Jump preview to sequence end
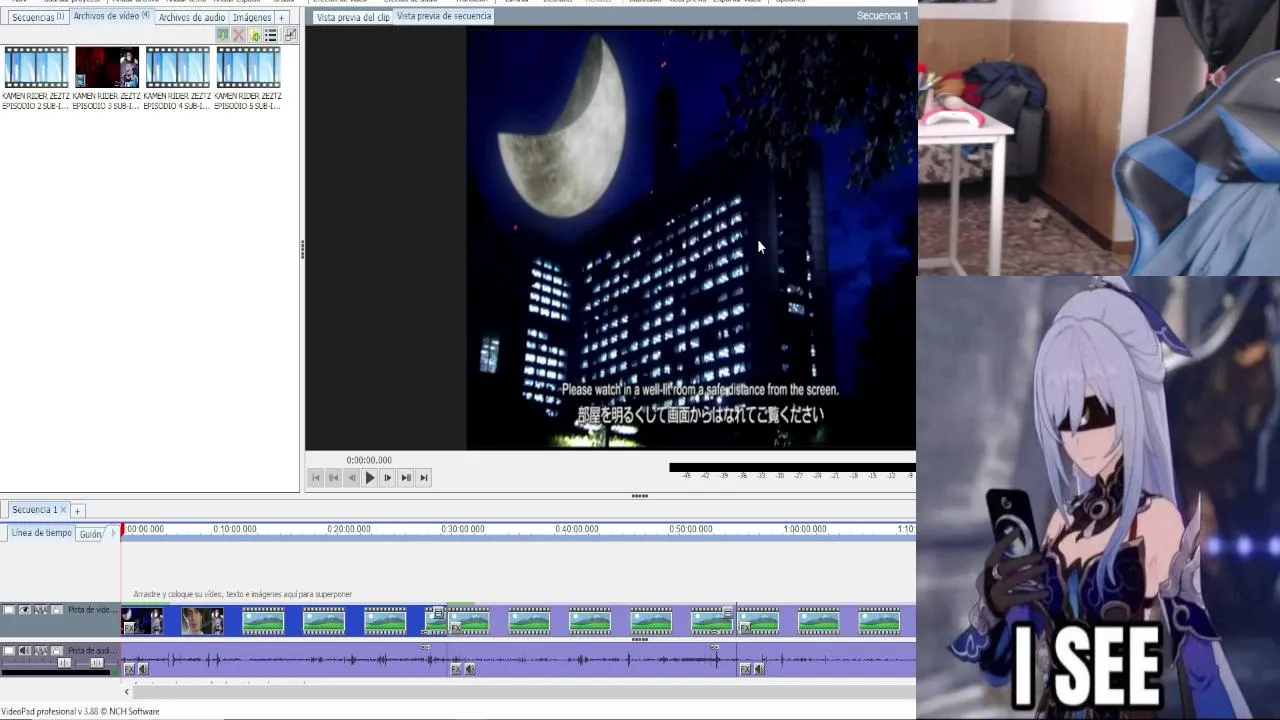1280x720 pixels. coord(424,478)
